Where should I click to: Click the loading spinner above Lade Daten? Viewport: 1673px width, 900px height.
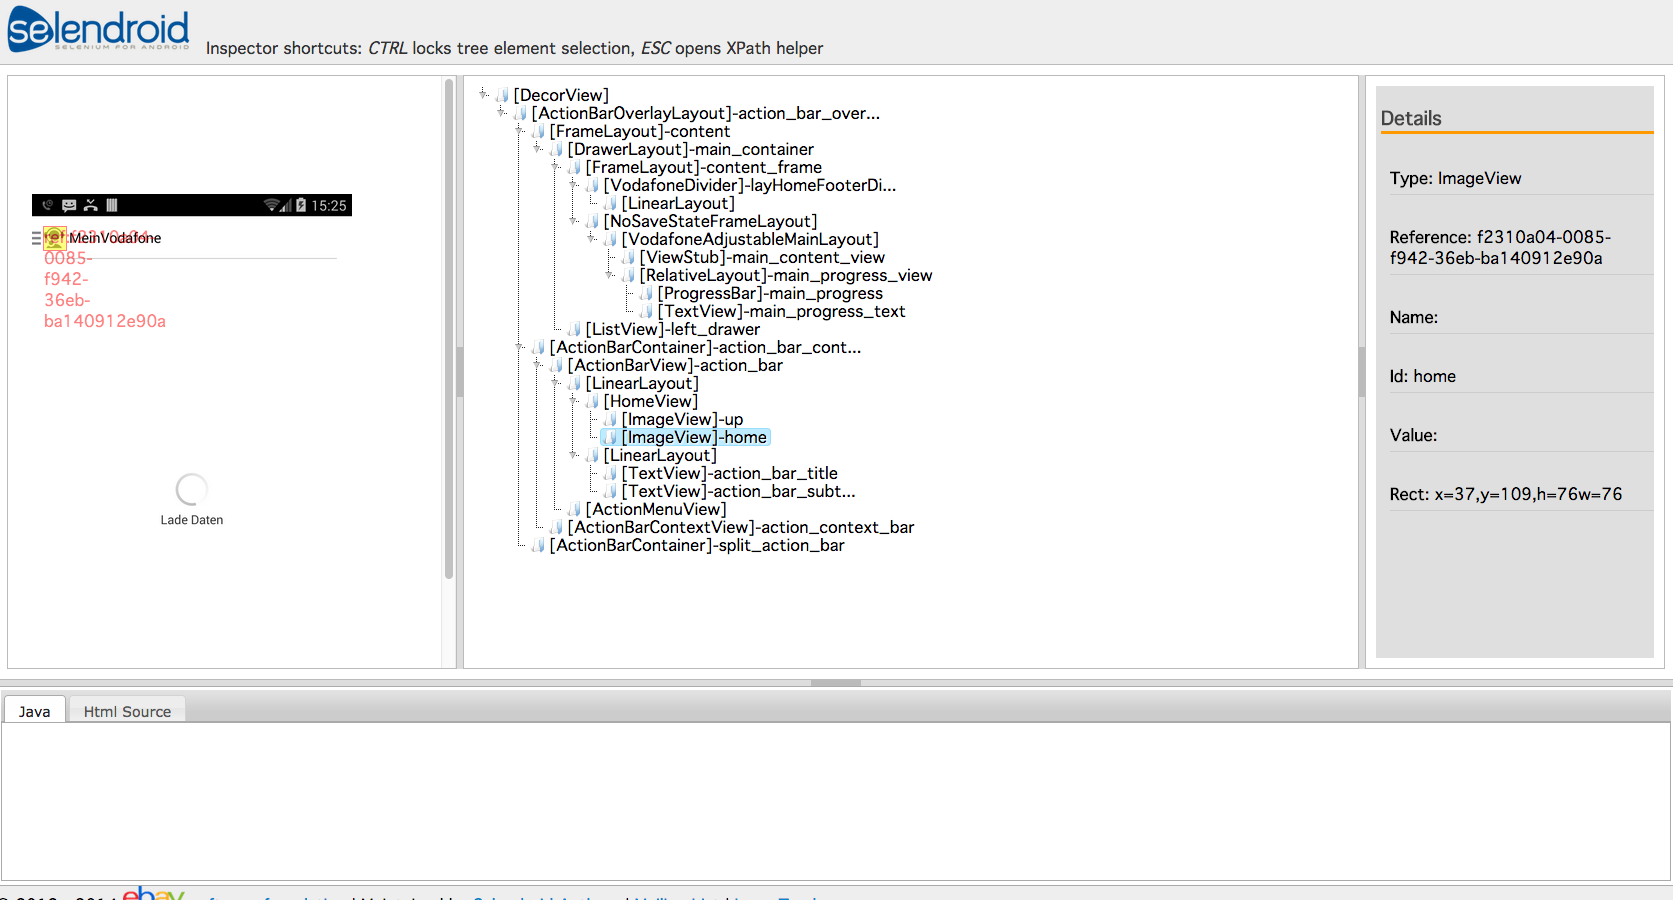(x=191, y=489)
